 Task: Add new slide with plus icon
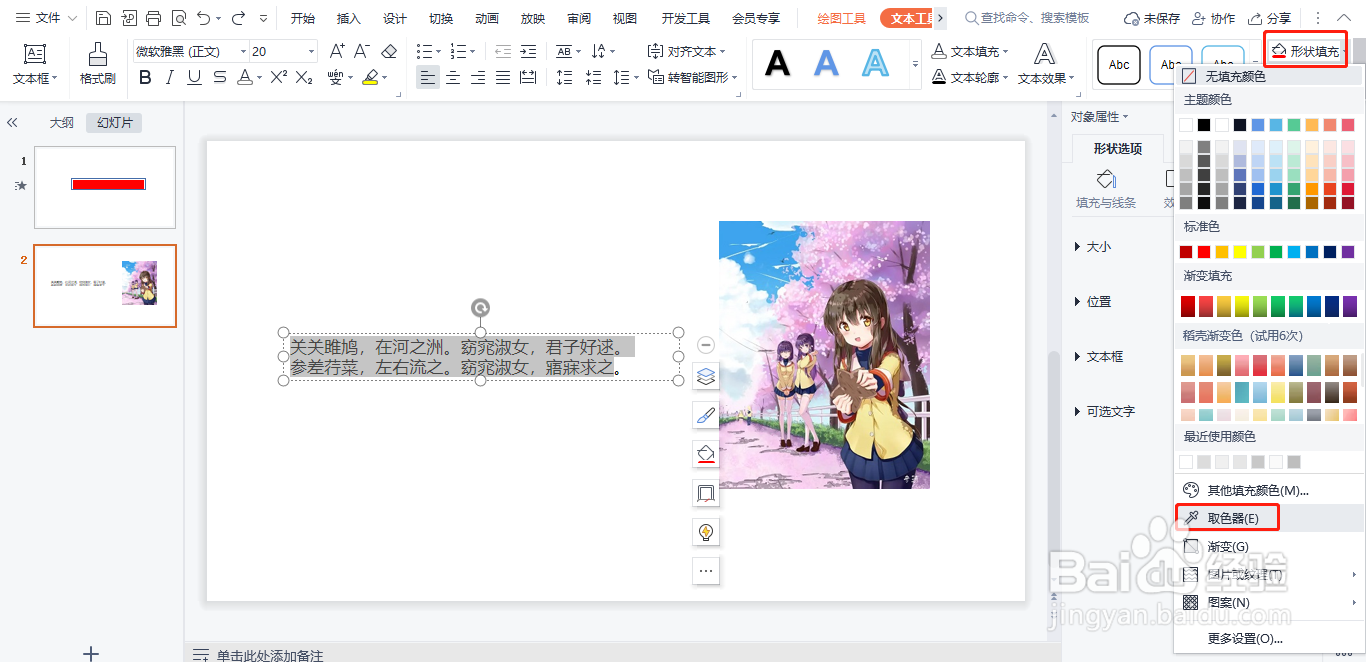point(91,653)
